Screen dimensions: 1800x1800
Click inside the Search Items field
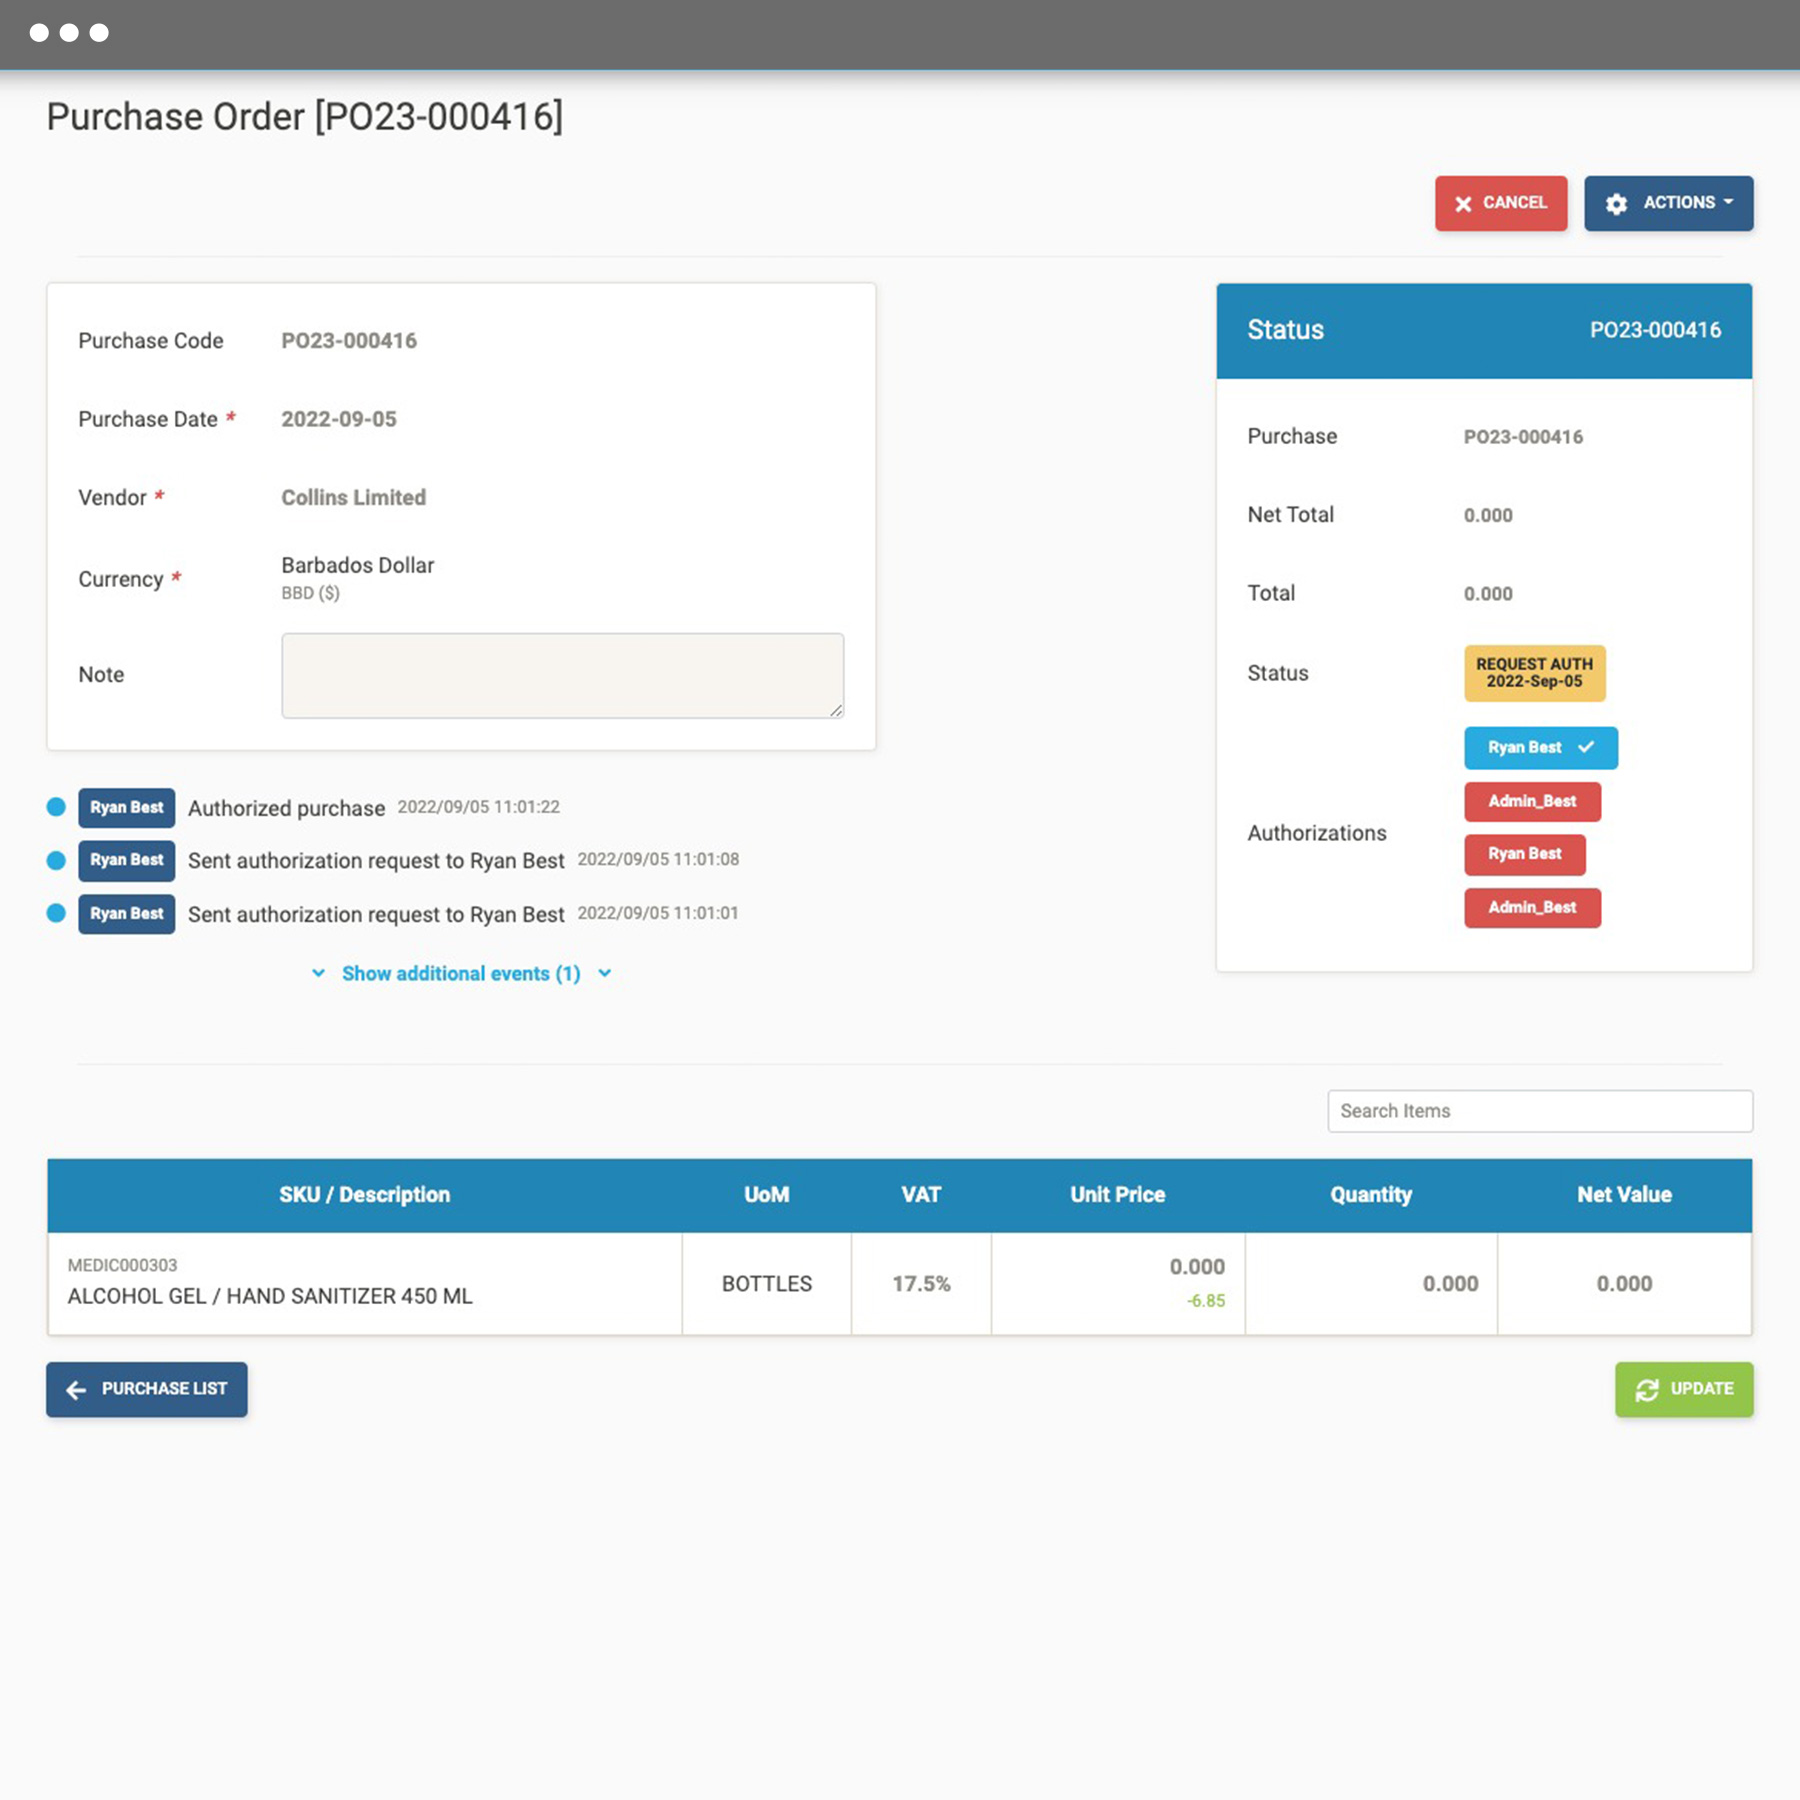1538,1111
